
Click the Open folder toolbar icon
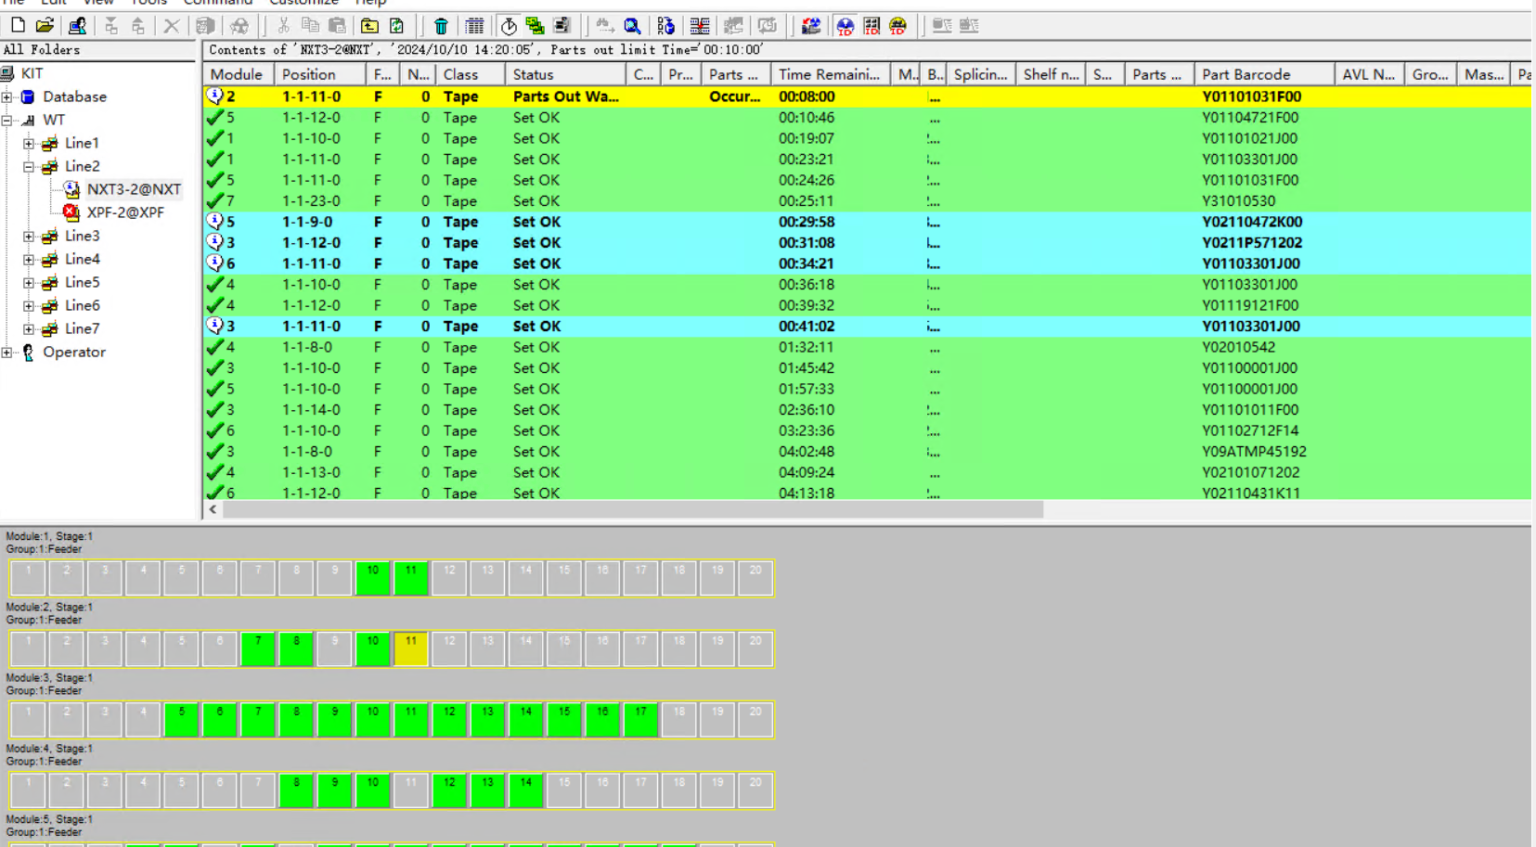pos(45,25)
